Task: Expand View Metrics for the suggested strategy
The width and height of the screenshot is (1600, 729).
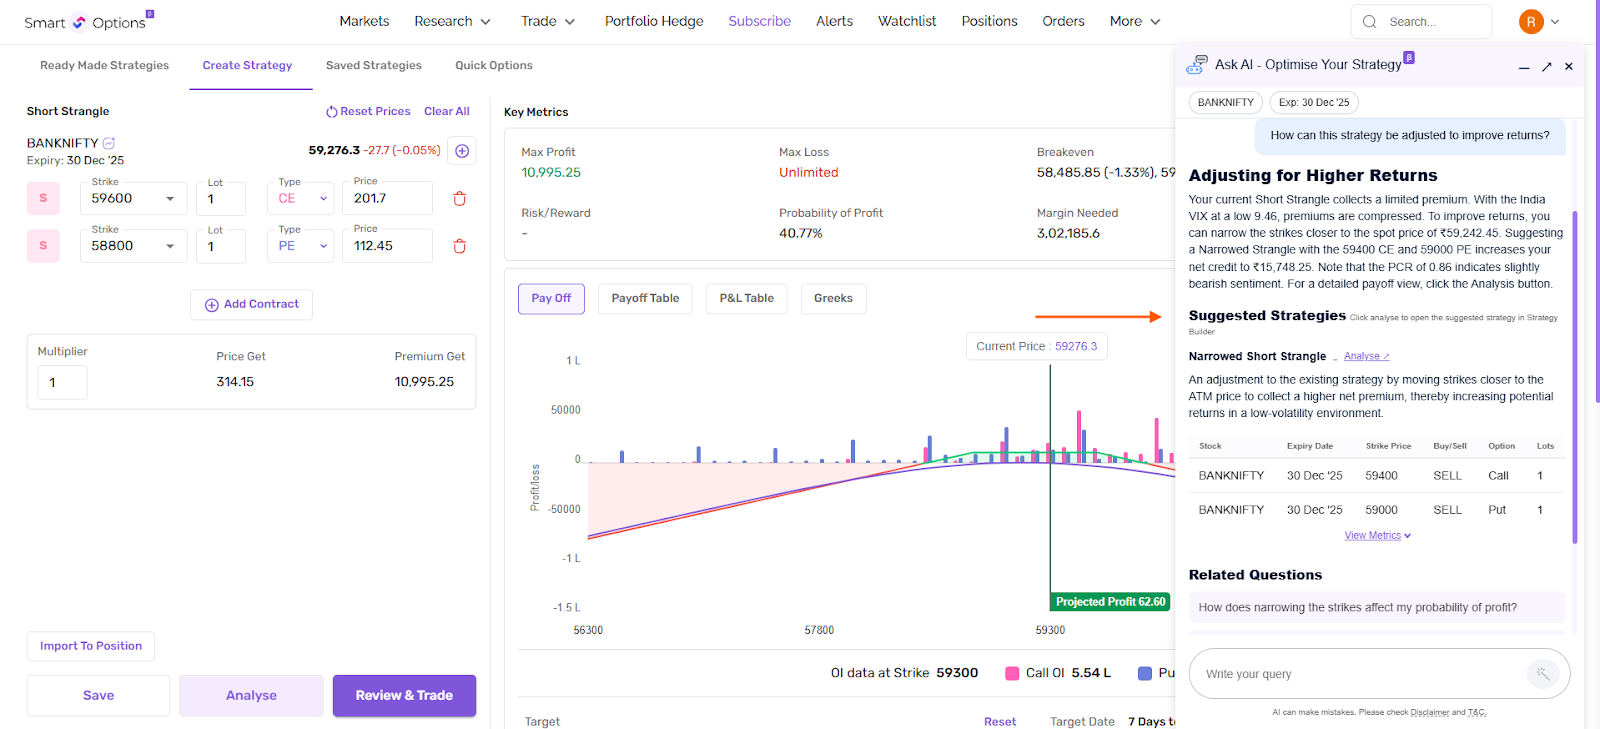Action: pos(1377,536)
